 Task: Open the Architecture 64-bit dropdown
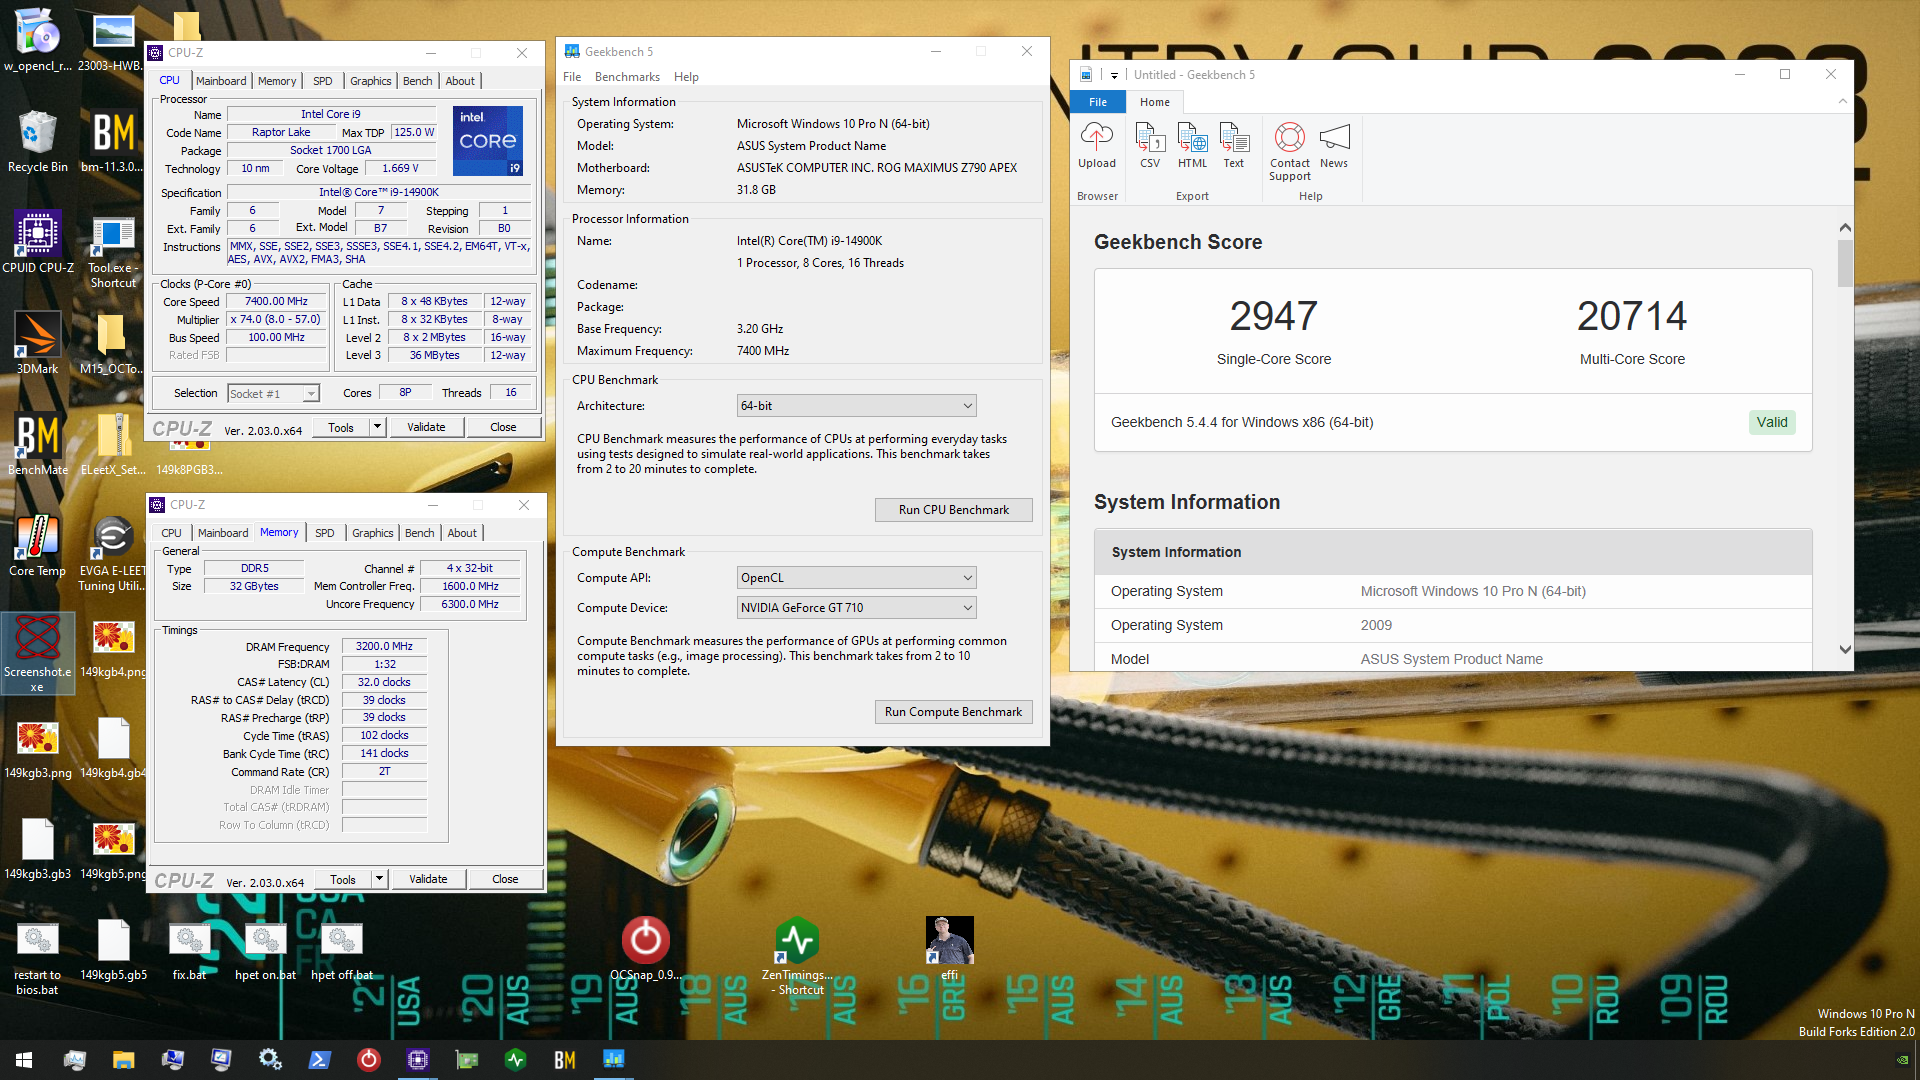[856, 406]
